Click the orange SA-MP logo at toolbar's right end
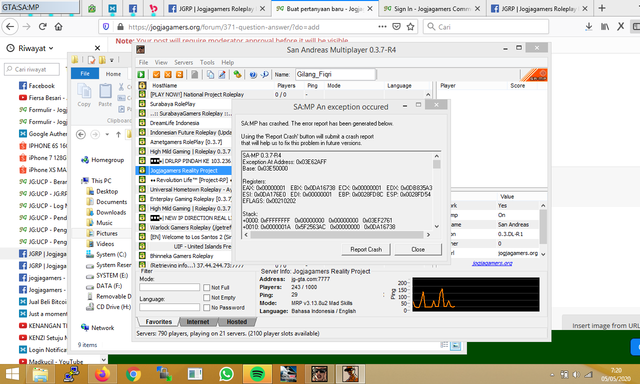640x384 pixels. pyautogui.click(x=535, y=75)
